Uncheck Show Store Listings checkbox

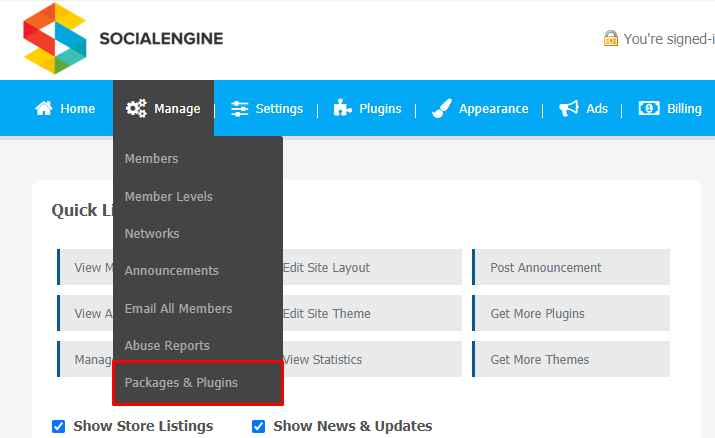(x=58, y=426)
